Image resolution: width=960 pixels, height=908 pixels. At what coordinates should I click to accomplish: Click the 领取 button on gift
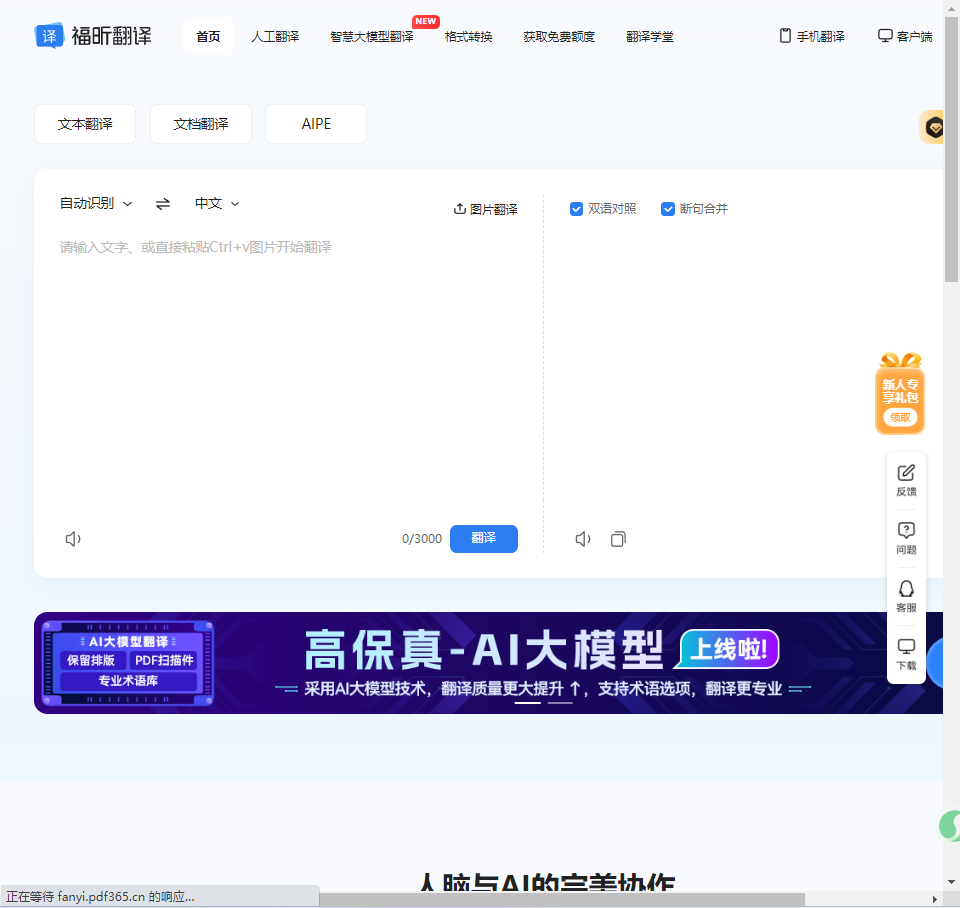pyautogui.click(x=900, y=418)
